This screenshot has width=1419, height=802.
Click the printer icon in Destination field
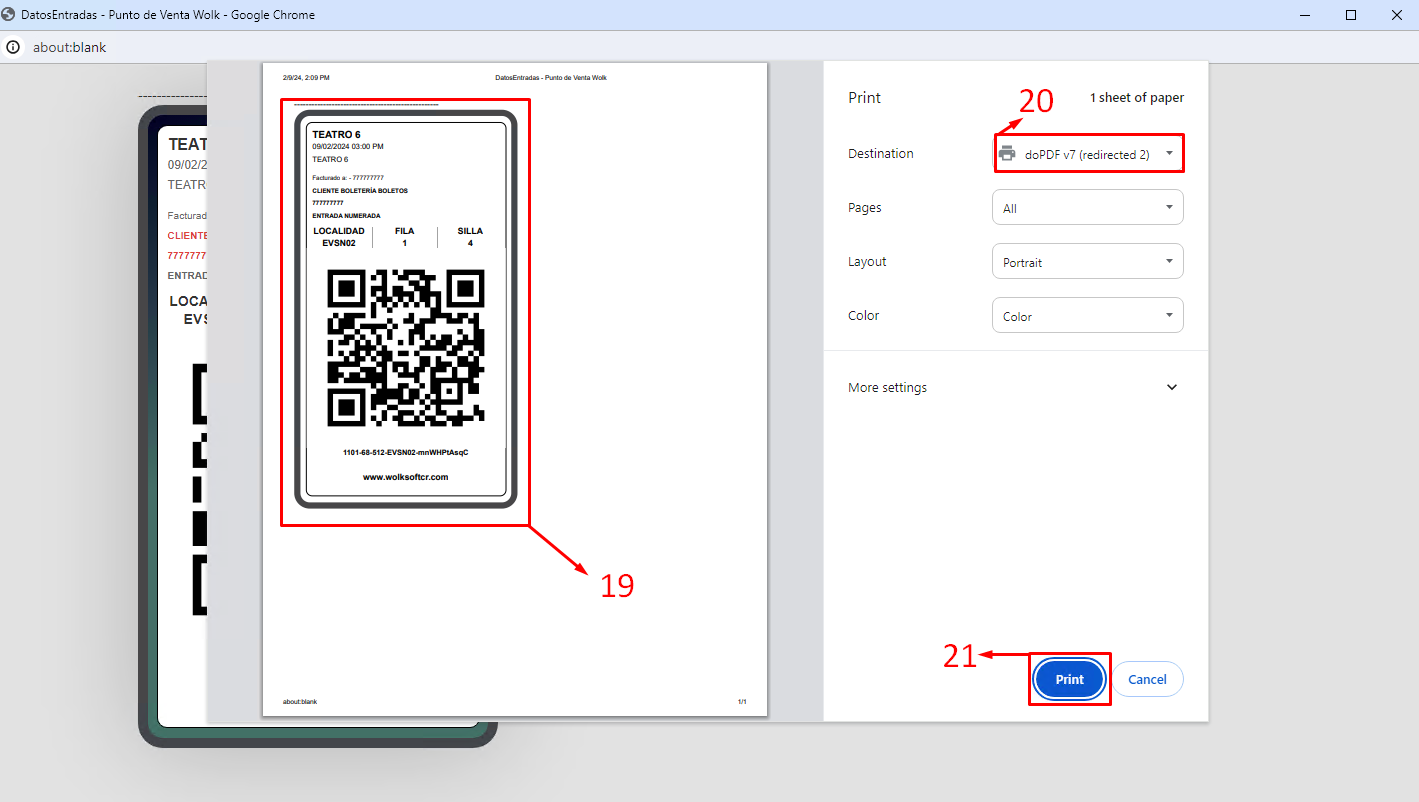coord(1007,154)
